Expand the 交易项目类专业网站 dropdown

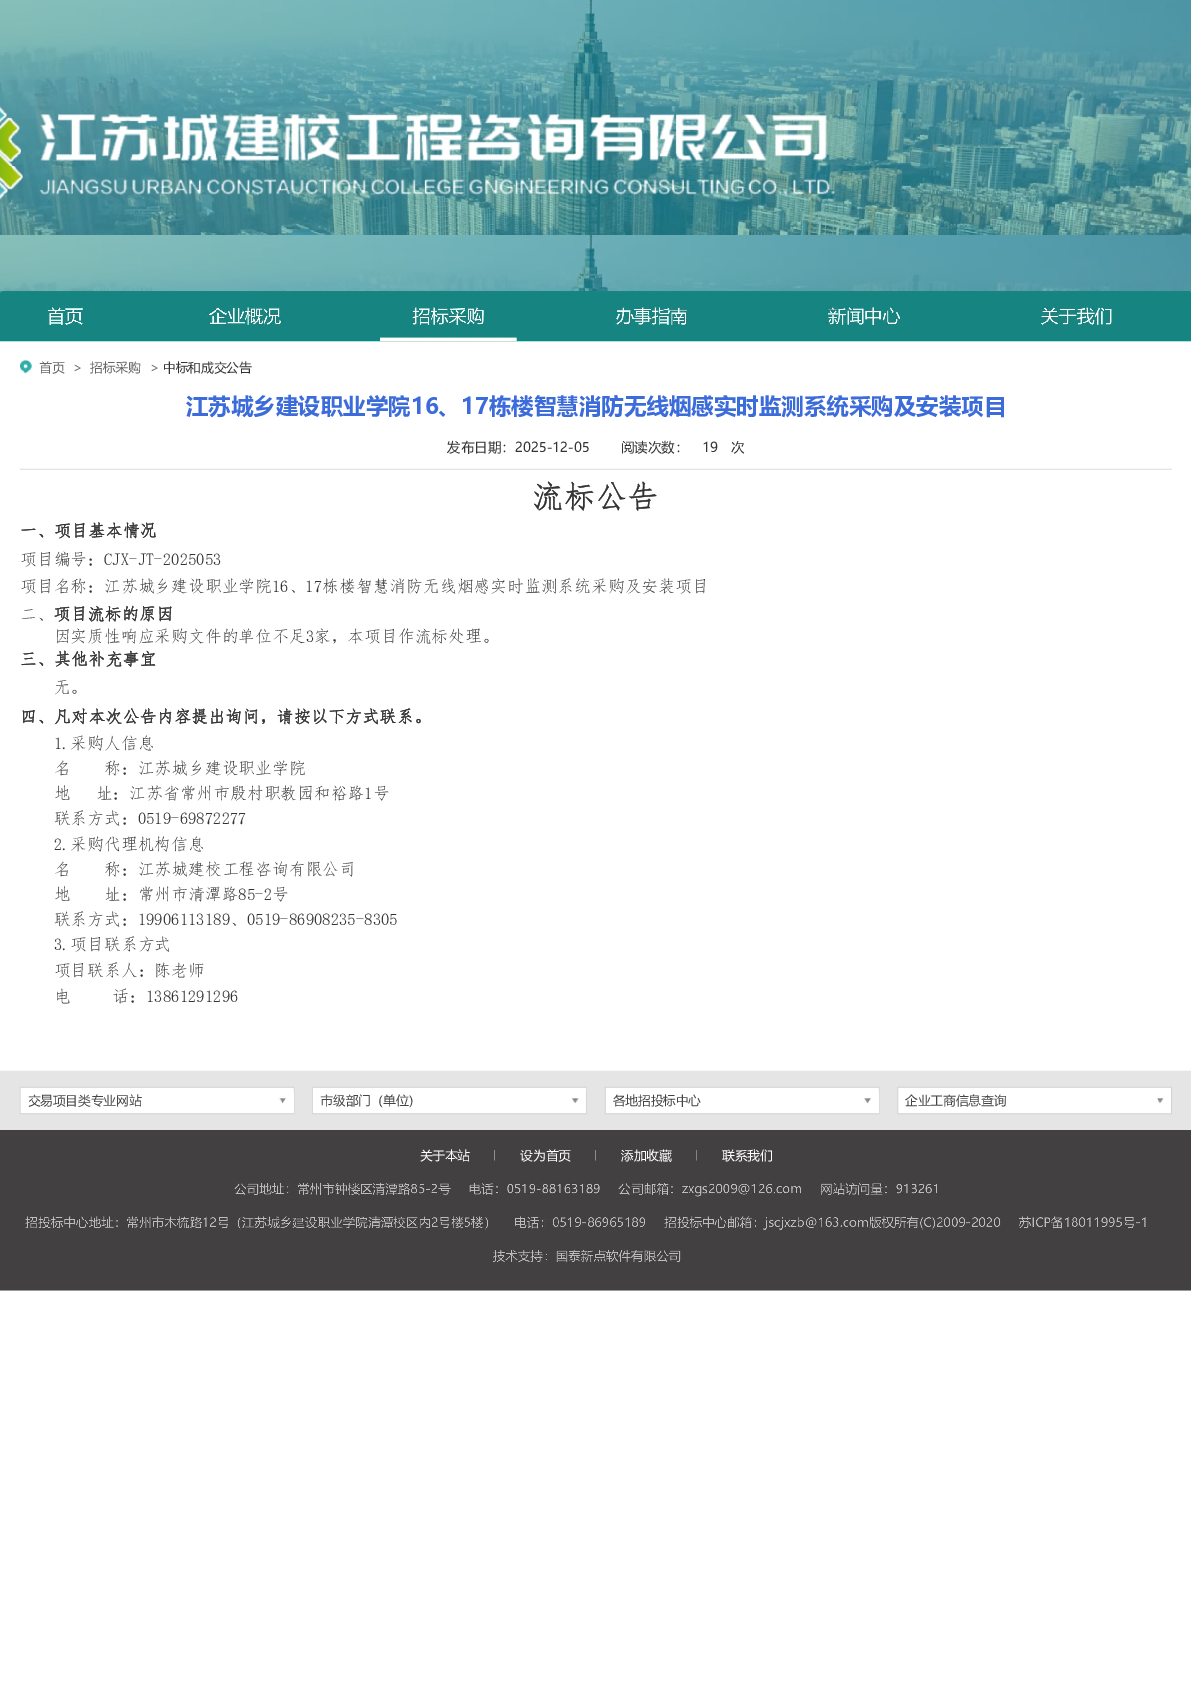157,1100
